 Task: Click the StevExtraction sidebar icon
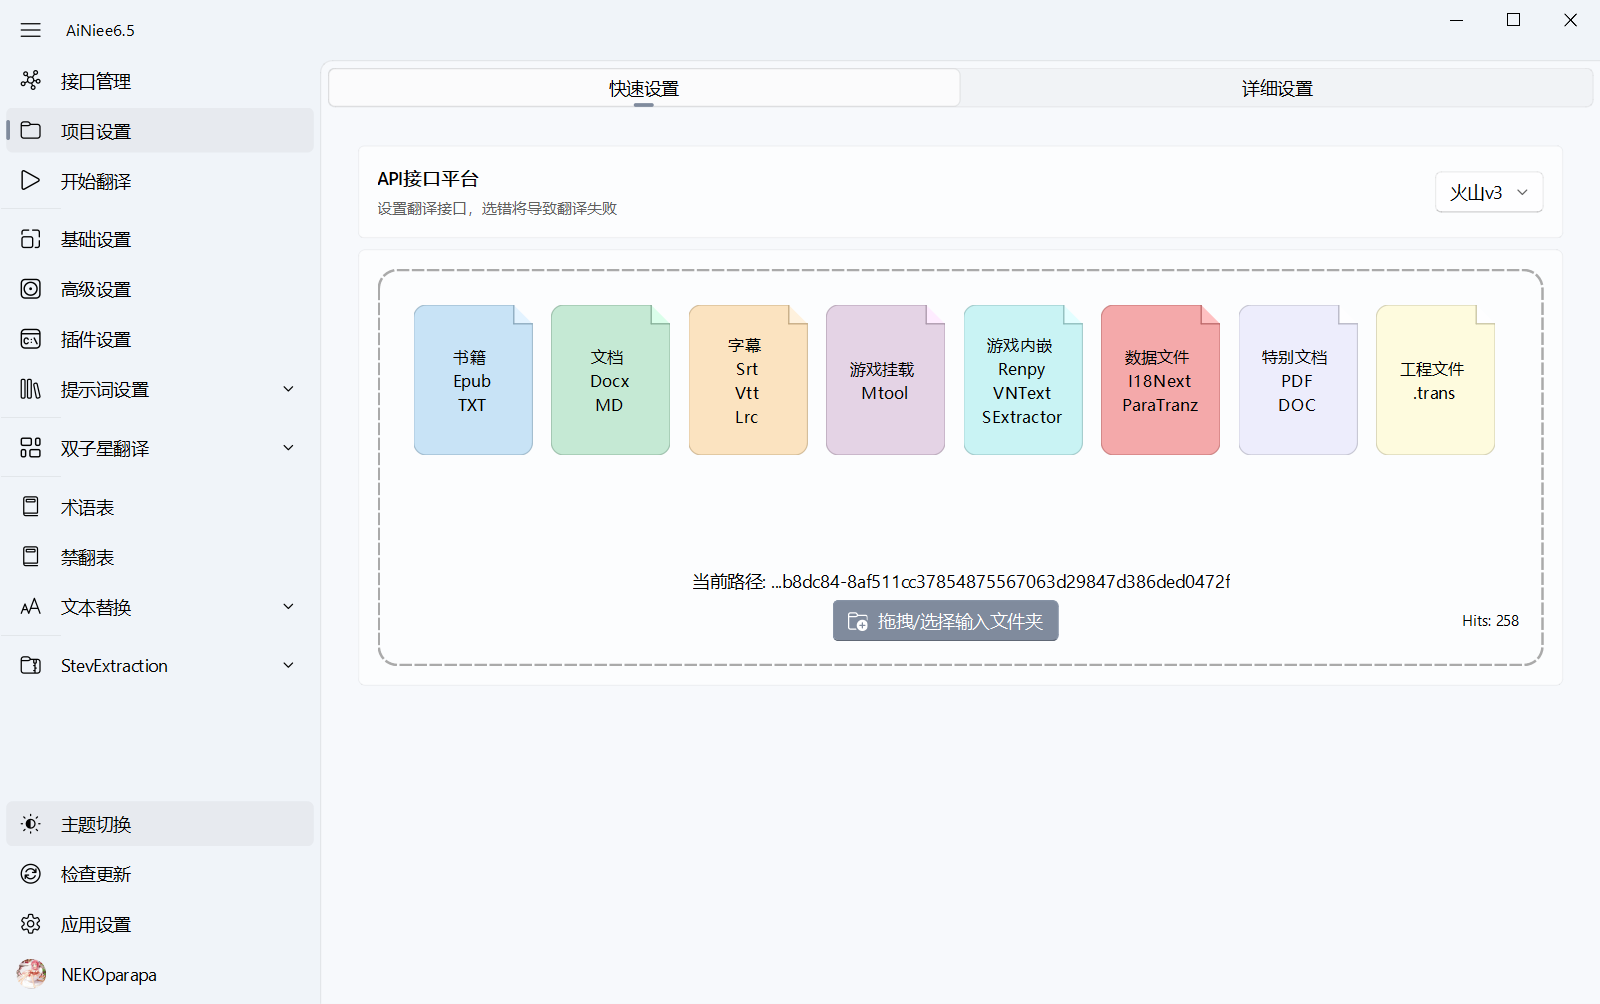tap(31, 665)
